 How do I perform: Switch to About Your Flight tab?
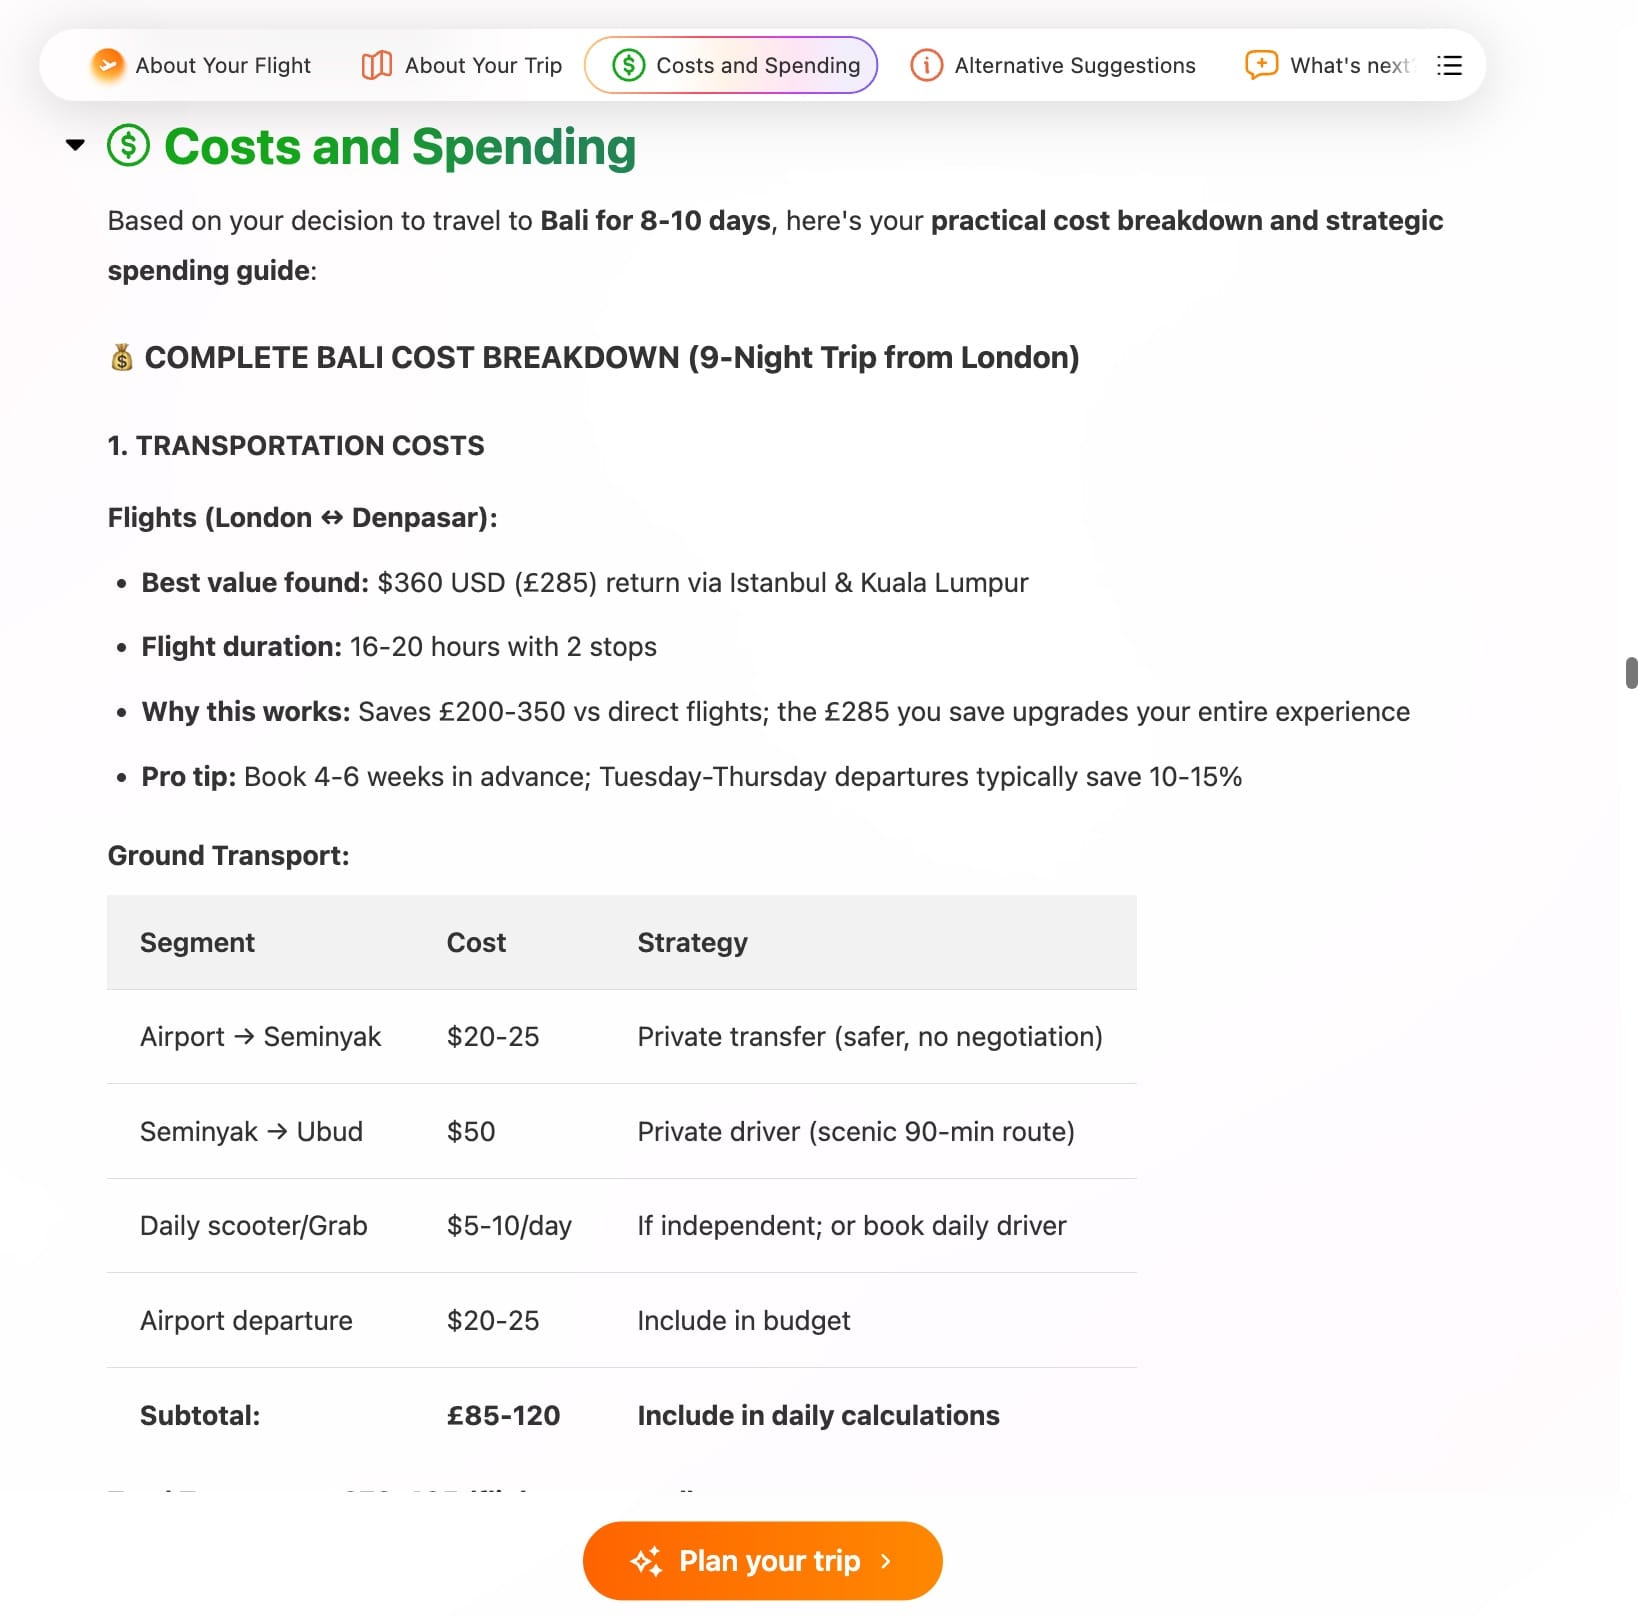[222, 65]
